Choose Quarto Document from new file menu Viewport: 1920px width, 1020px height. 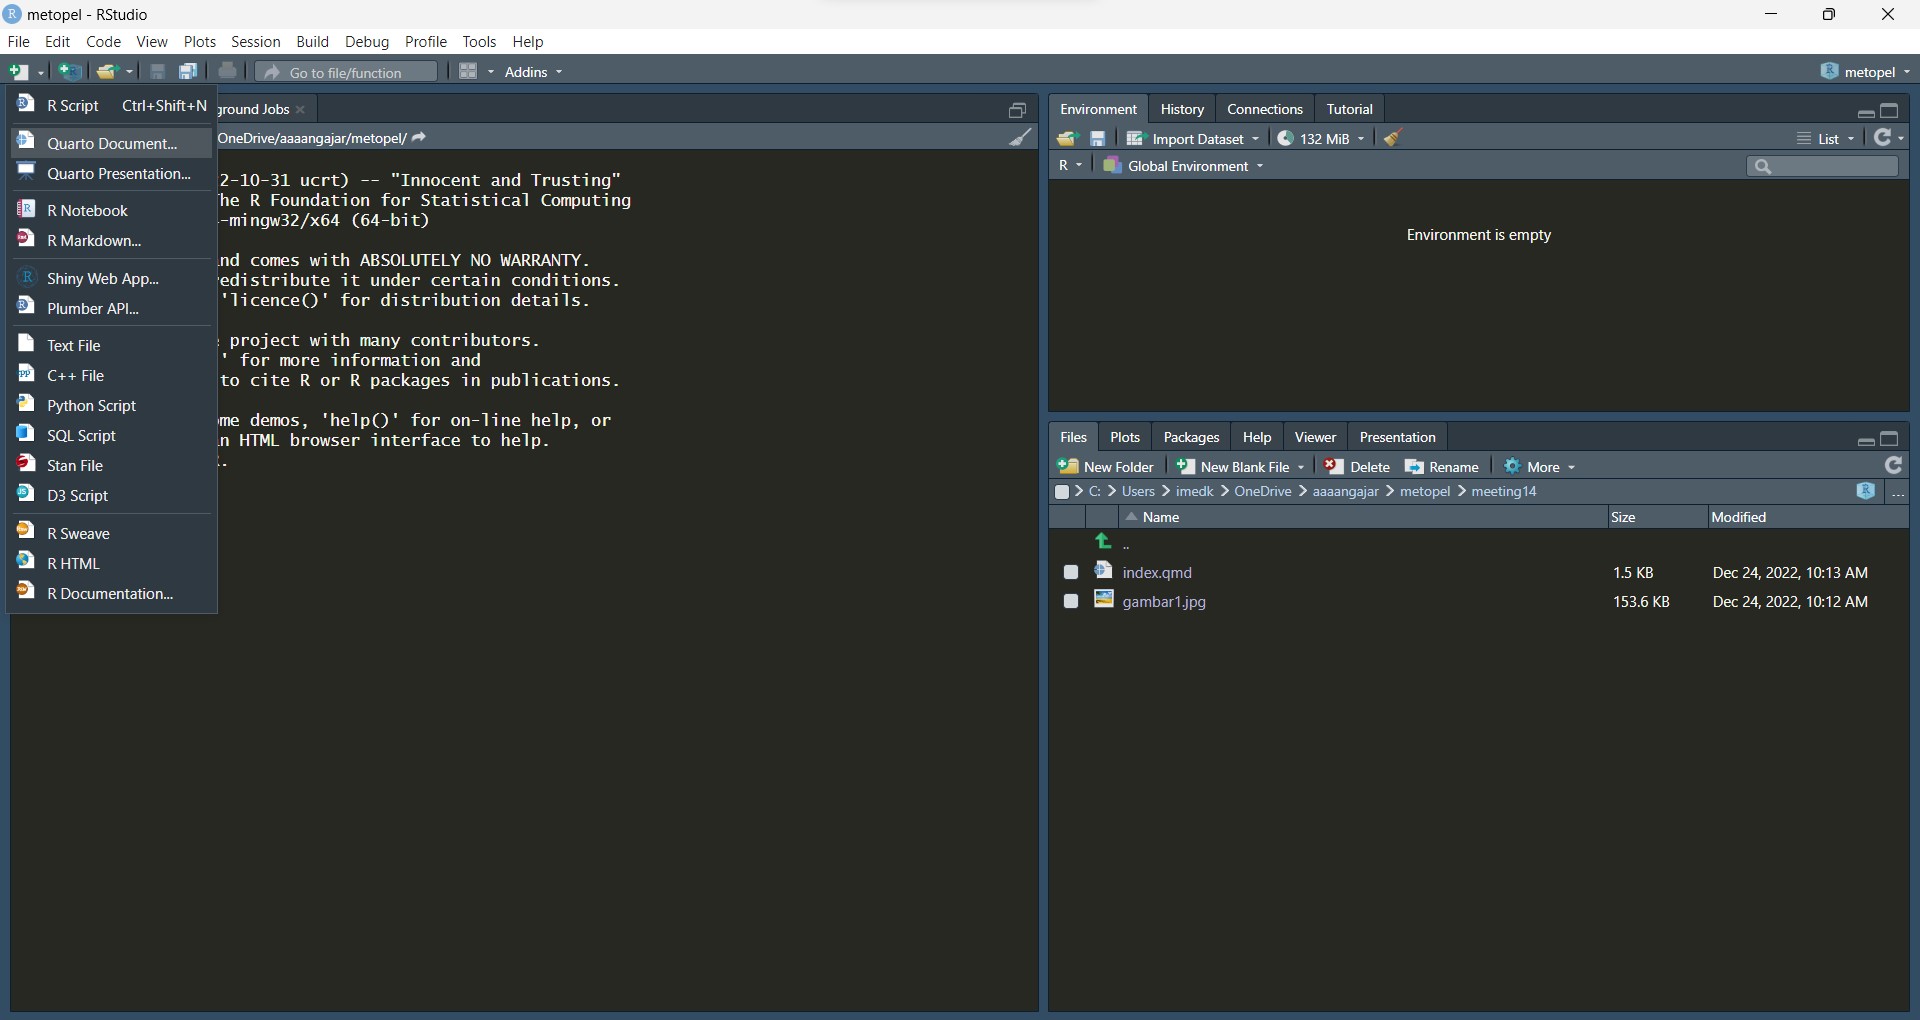coord(112,143)
